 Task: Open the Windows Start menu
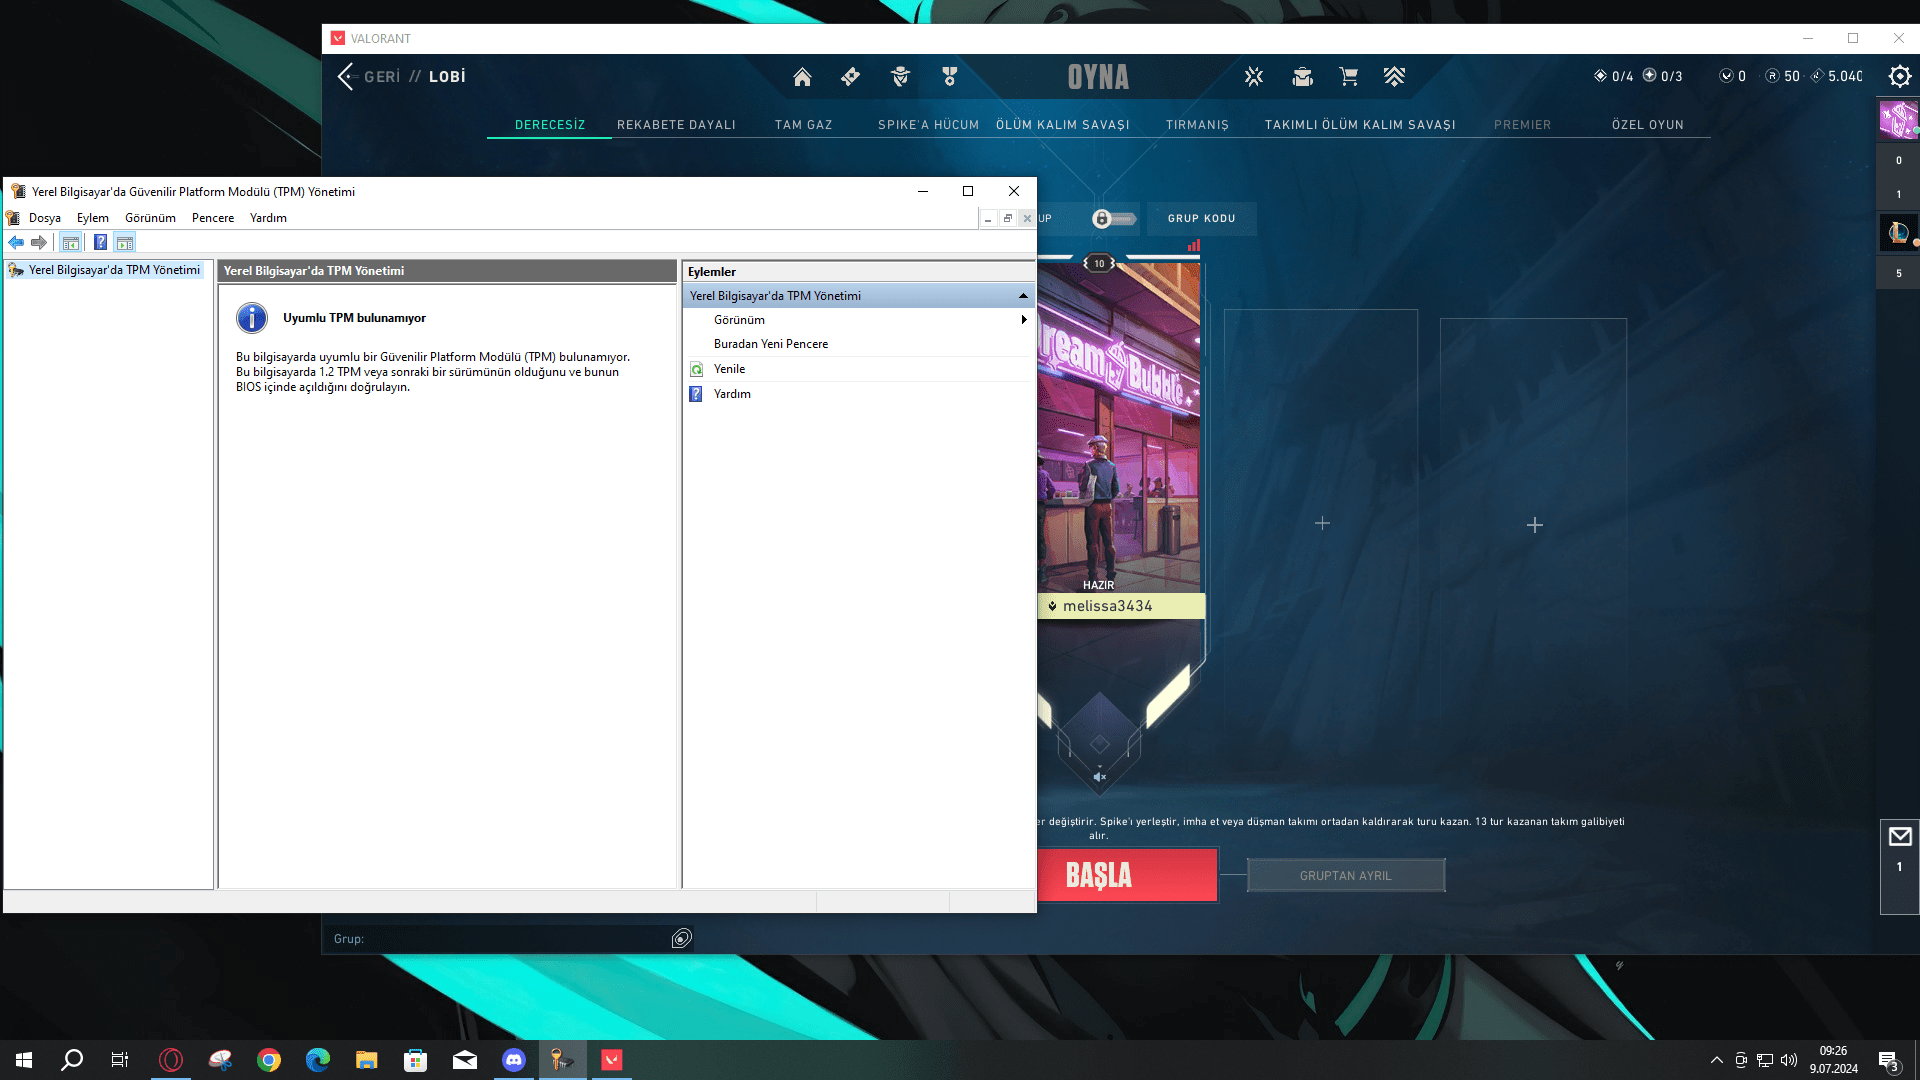point(24,1060)
